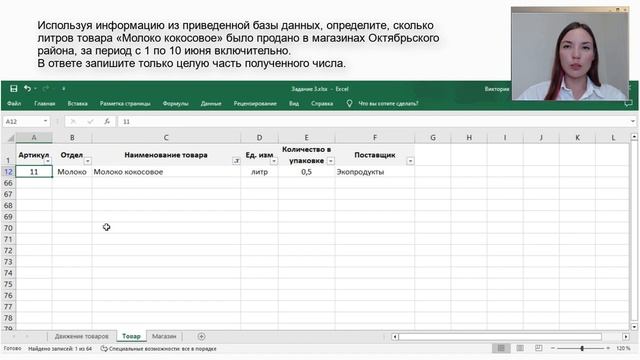
Task: Open the Ед. изм filter dropdown
Action: (274, 161)
